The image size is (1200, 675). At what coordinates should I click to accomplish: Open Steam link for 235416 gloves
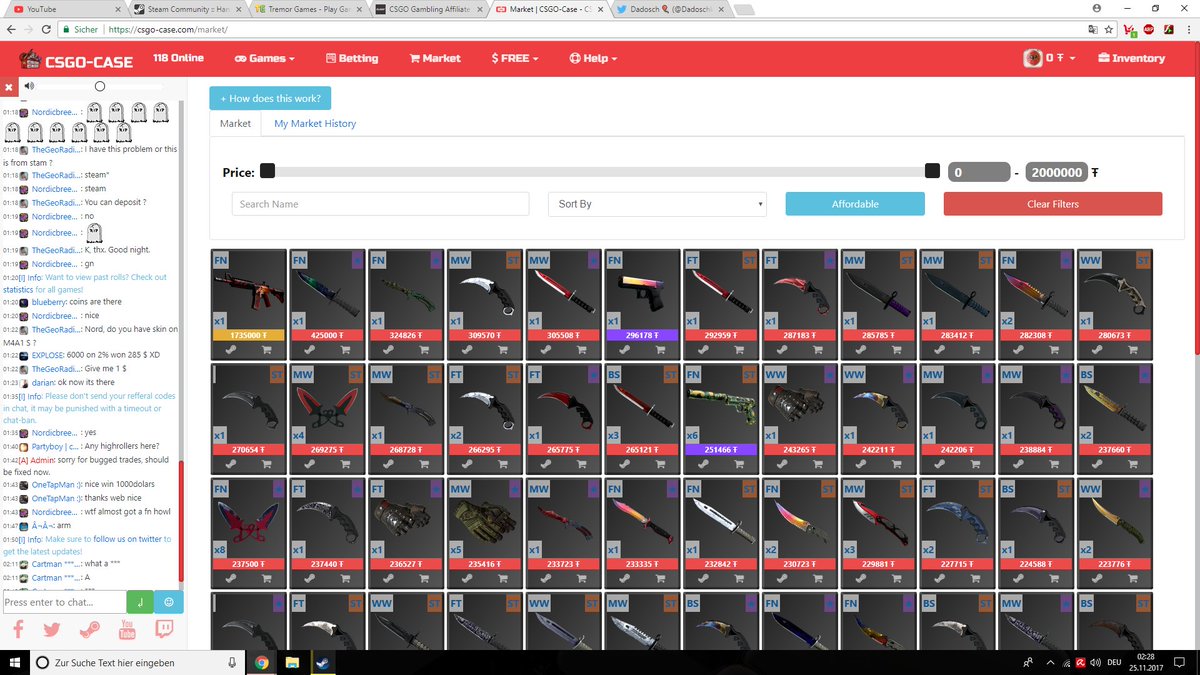(467, 578)
